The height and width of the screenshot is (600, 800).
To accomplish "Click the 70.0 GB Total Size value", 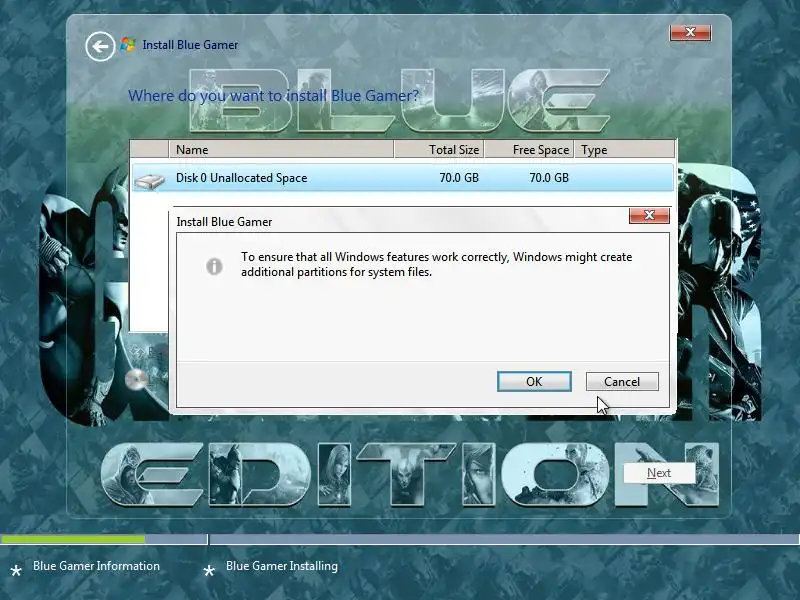I will point(459,178).
